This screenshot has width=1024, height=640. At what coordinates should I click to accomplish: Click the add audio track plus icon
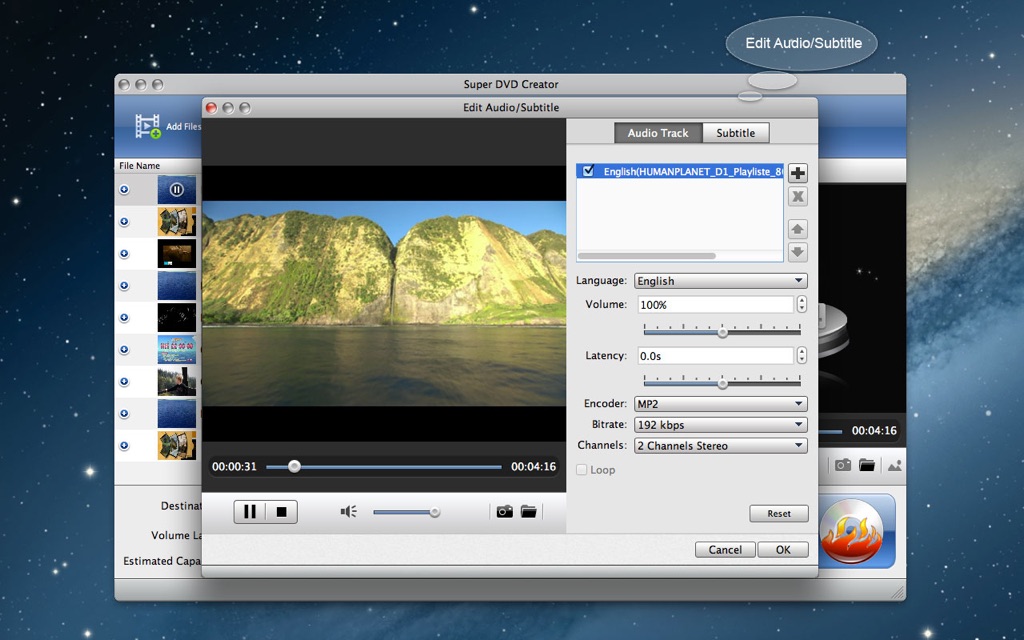(797, 173)
